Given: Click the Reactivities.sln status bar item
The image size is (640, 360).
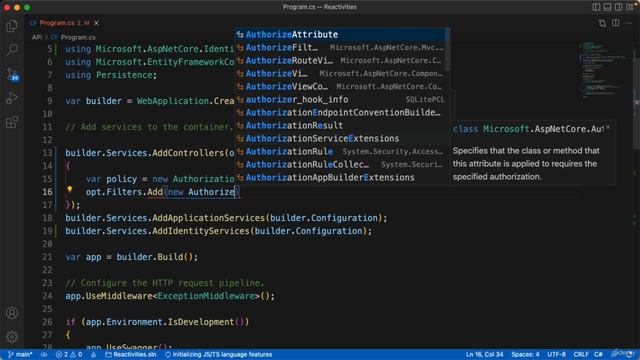Looking at the screenshot, I should click(131, 354).
